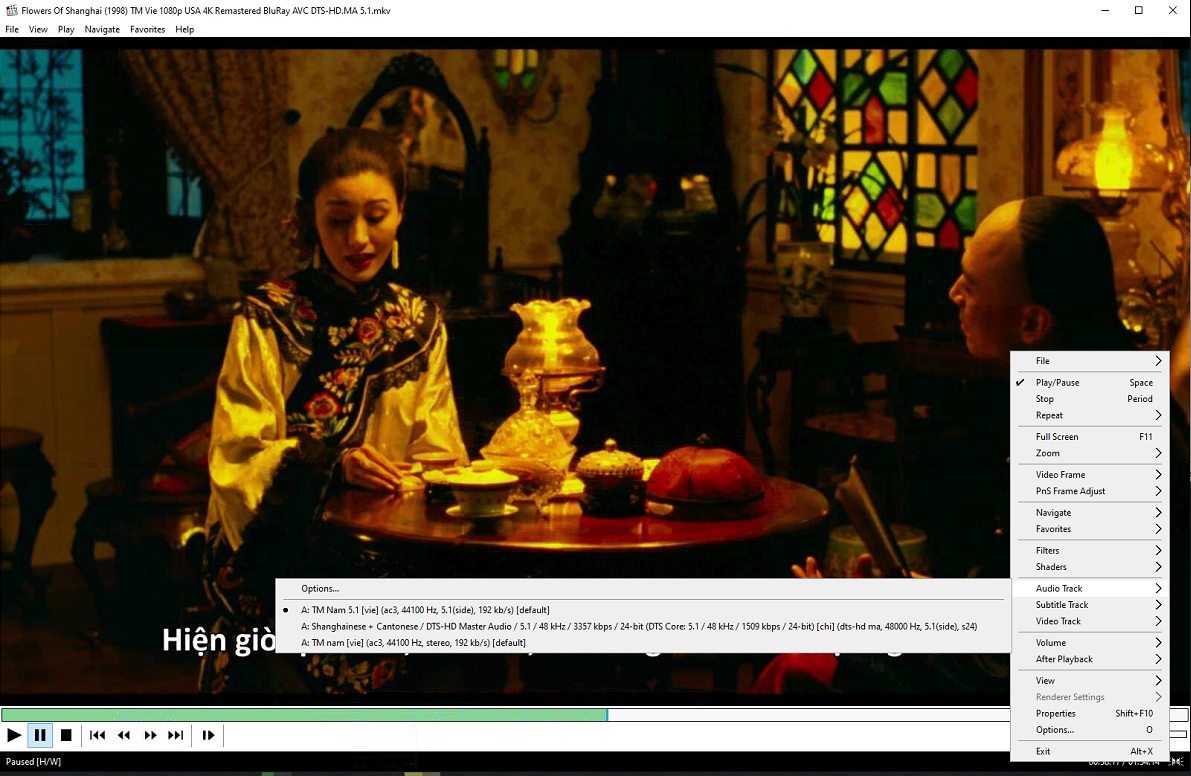Expand File submenu in context menu
The width and height of the screenshot is (1191, 776).
(1090, 361)
